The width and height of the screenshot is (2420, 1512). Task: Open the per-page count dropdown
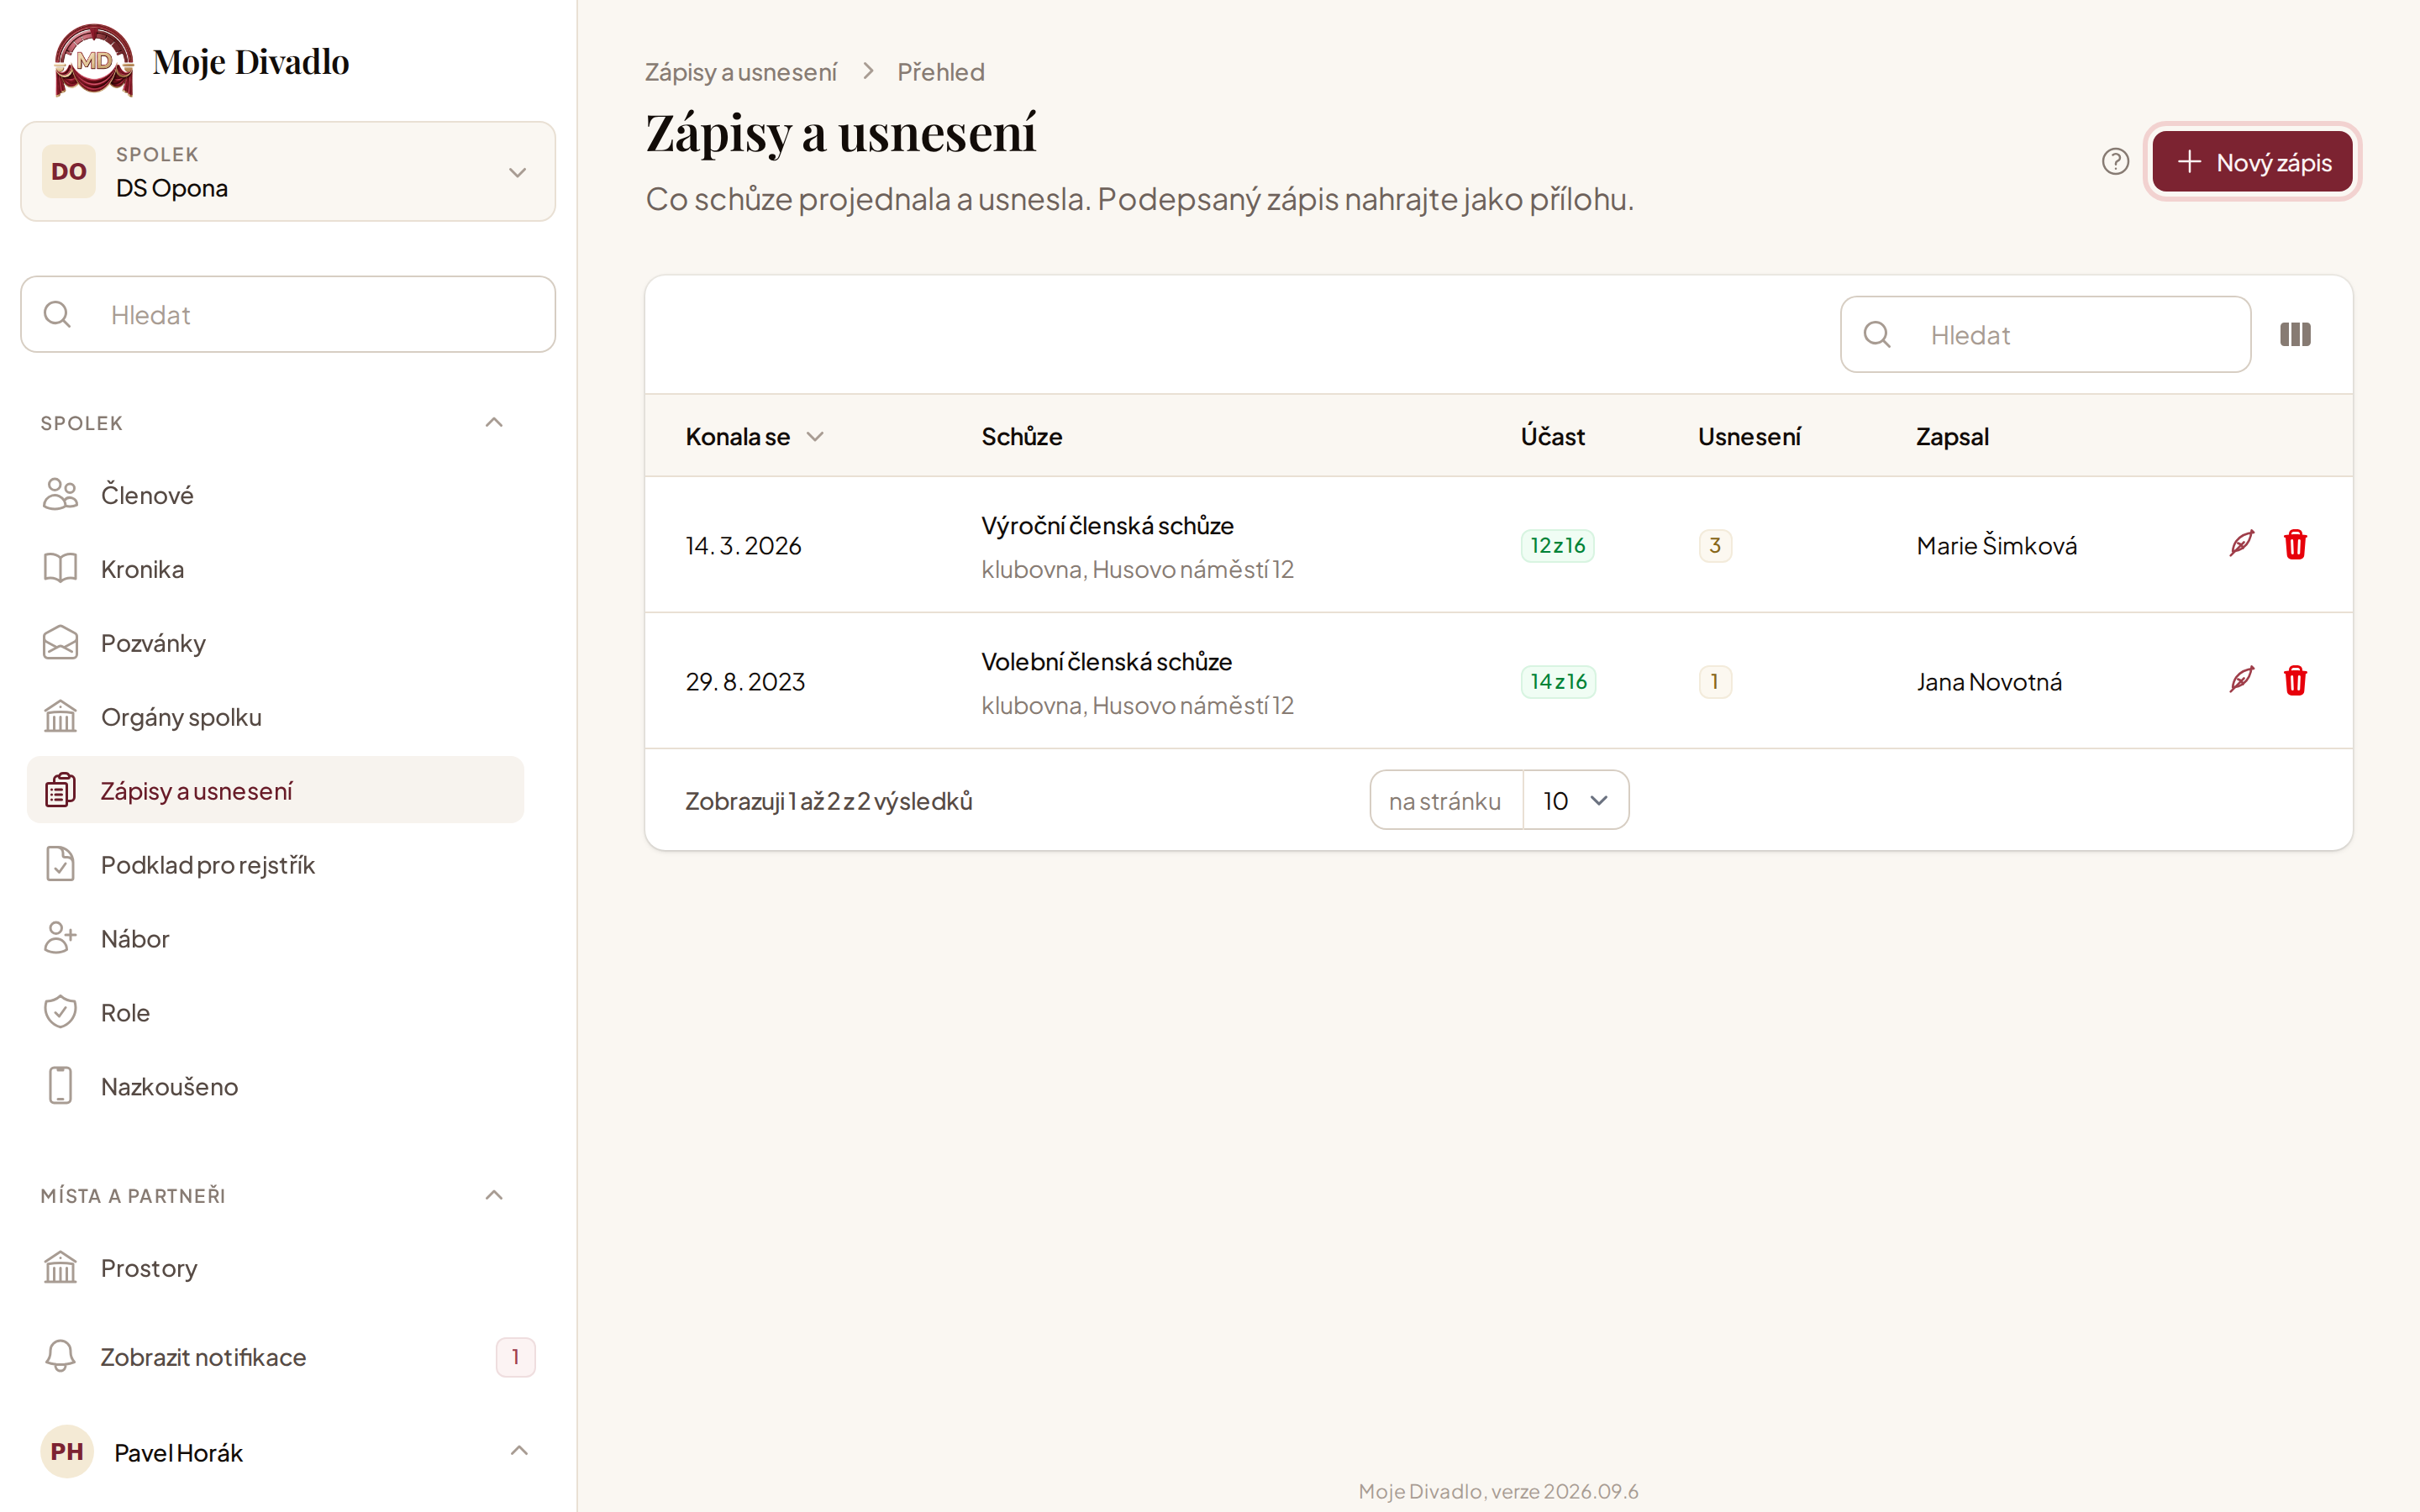point(1575,800)
